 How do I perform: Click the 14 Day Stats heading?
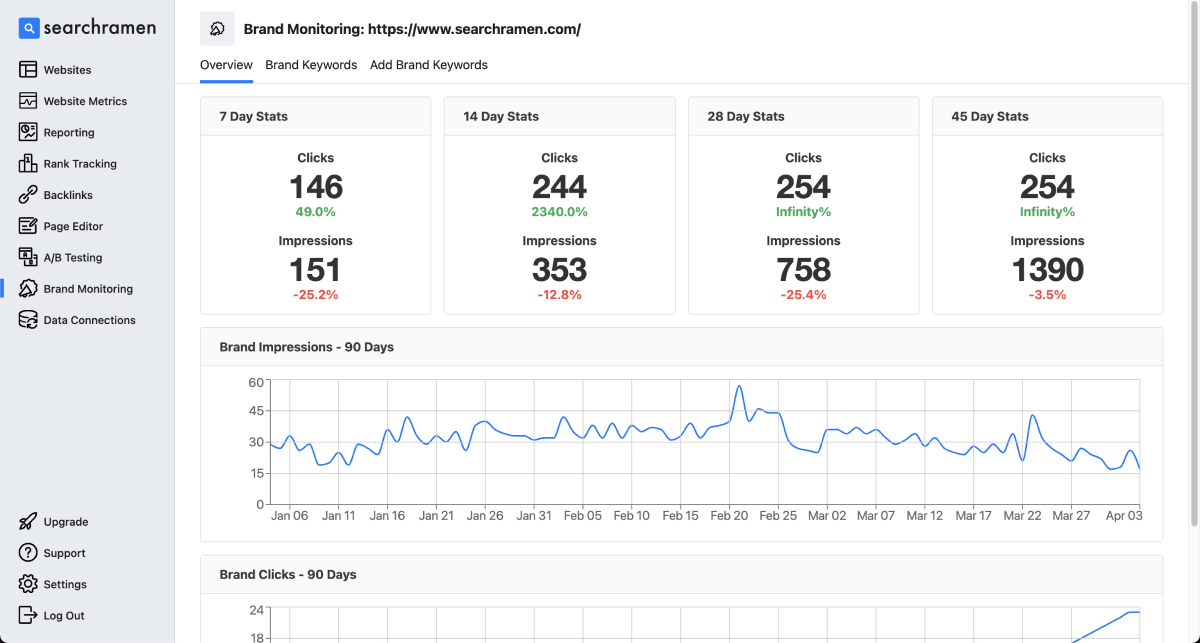point(501,116)
